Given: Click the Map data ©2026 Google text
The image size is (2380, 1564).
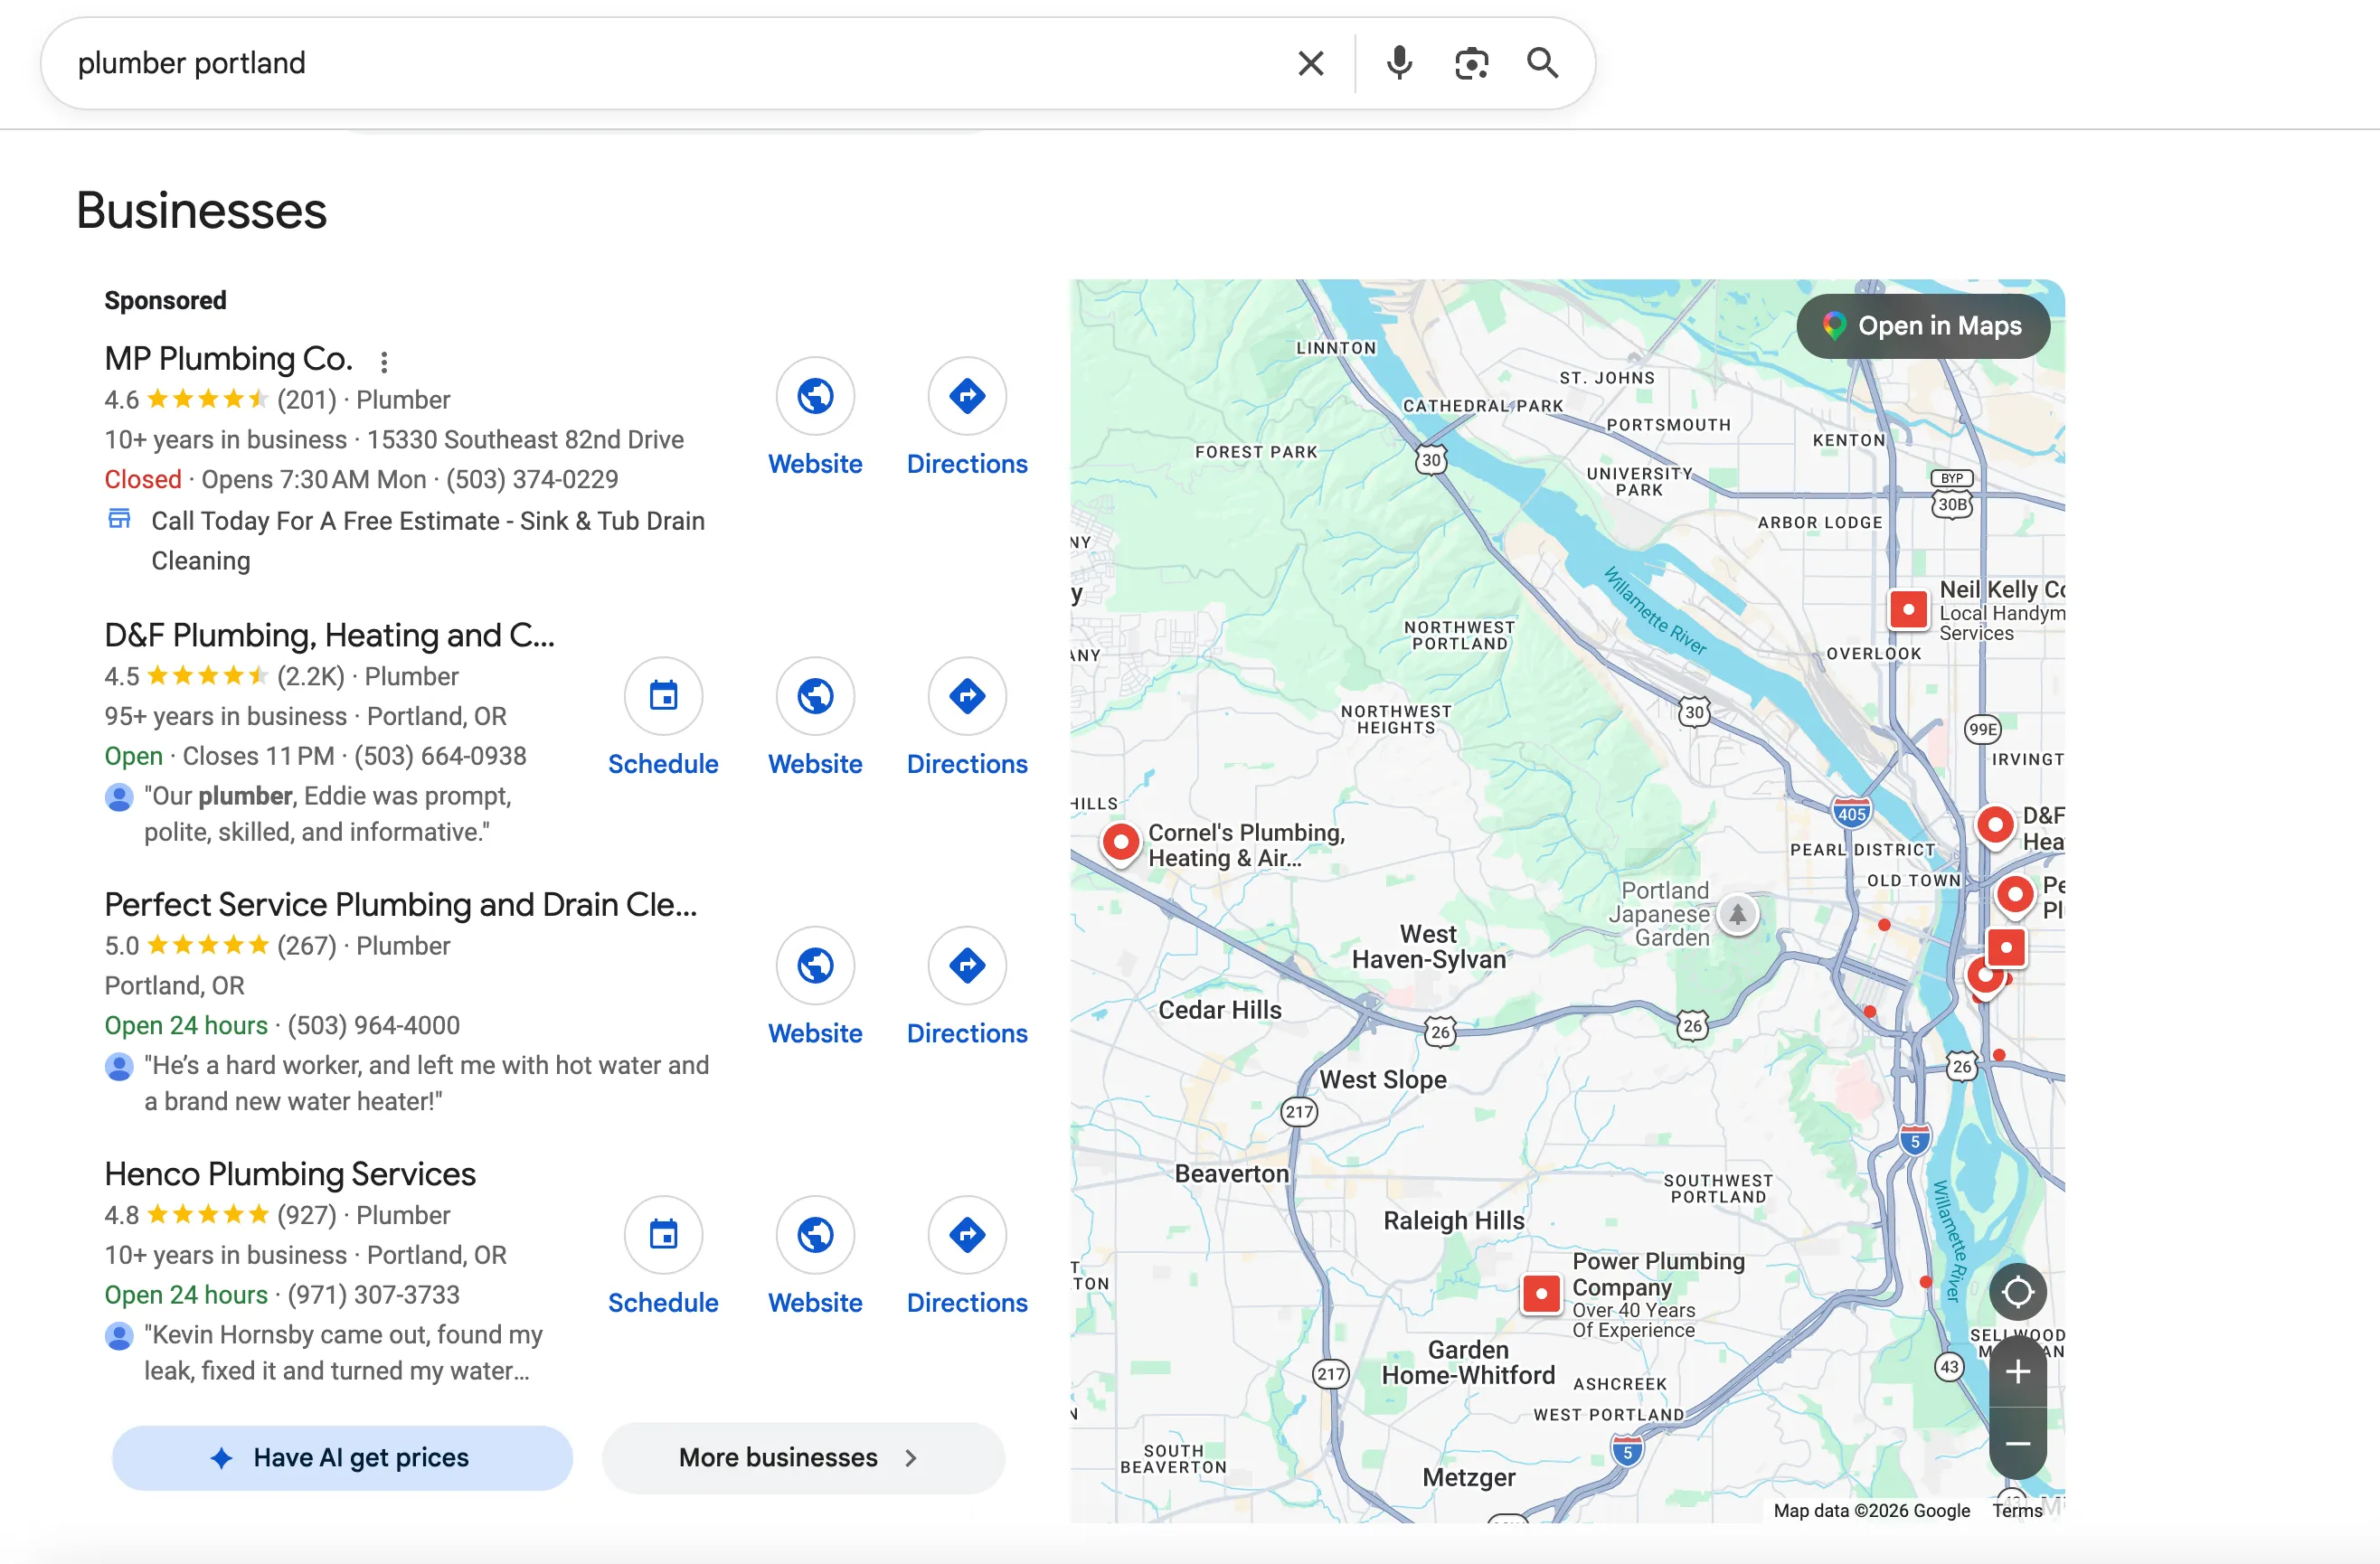Looking at the screenshot, I should (1871, 1510).
